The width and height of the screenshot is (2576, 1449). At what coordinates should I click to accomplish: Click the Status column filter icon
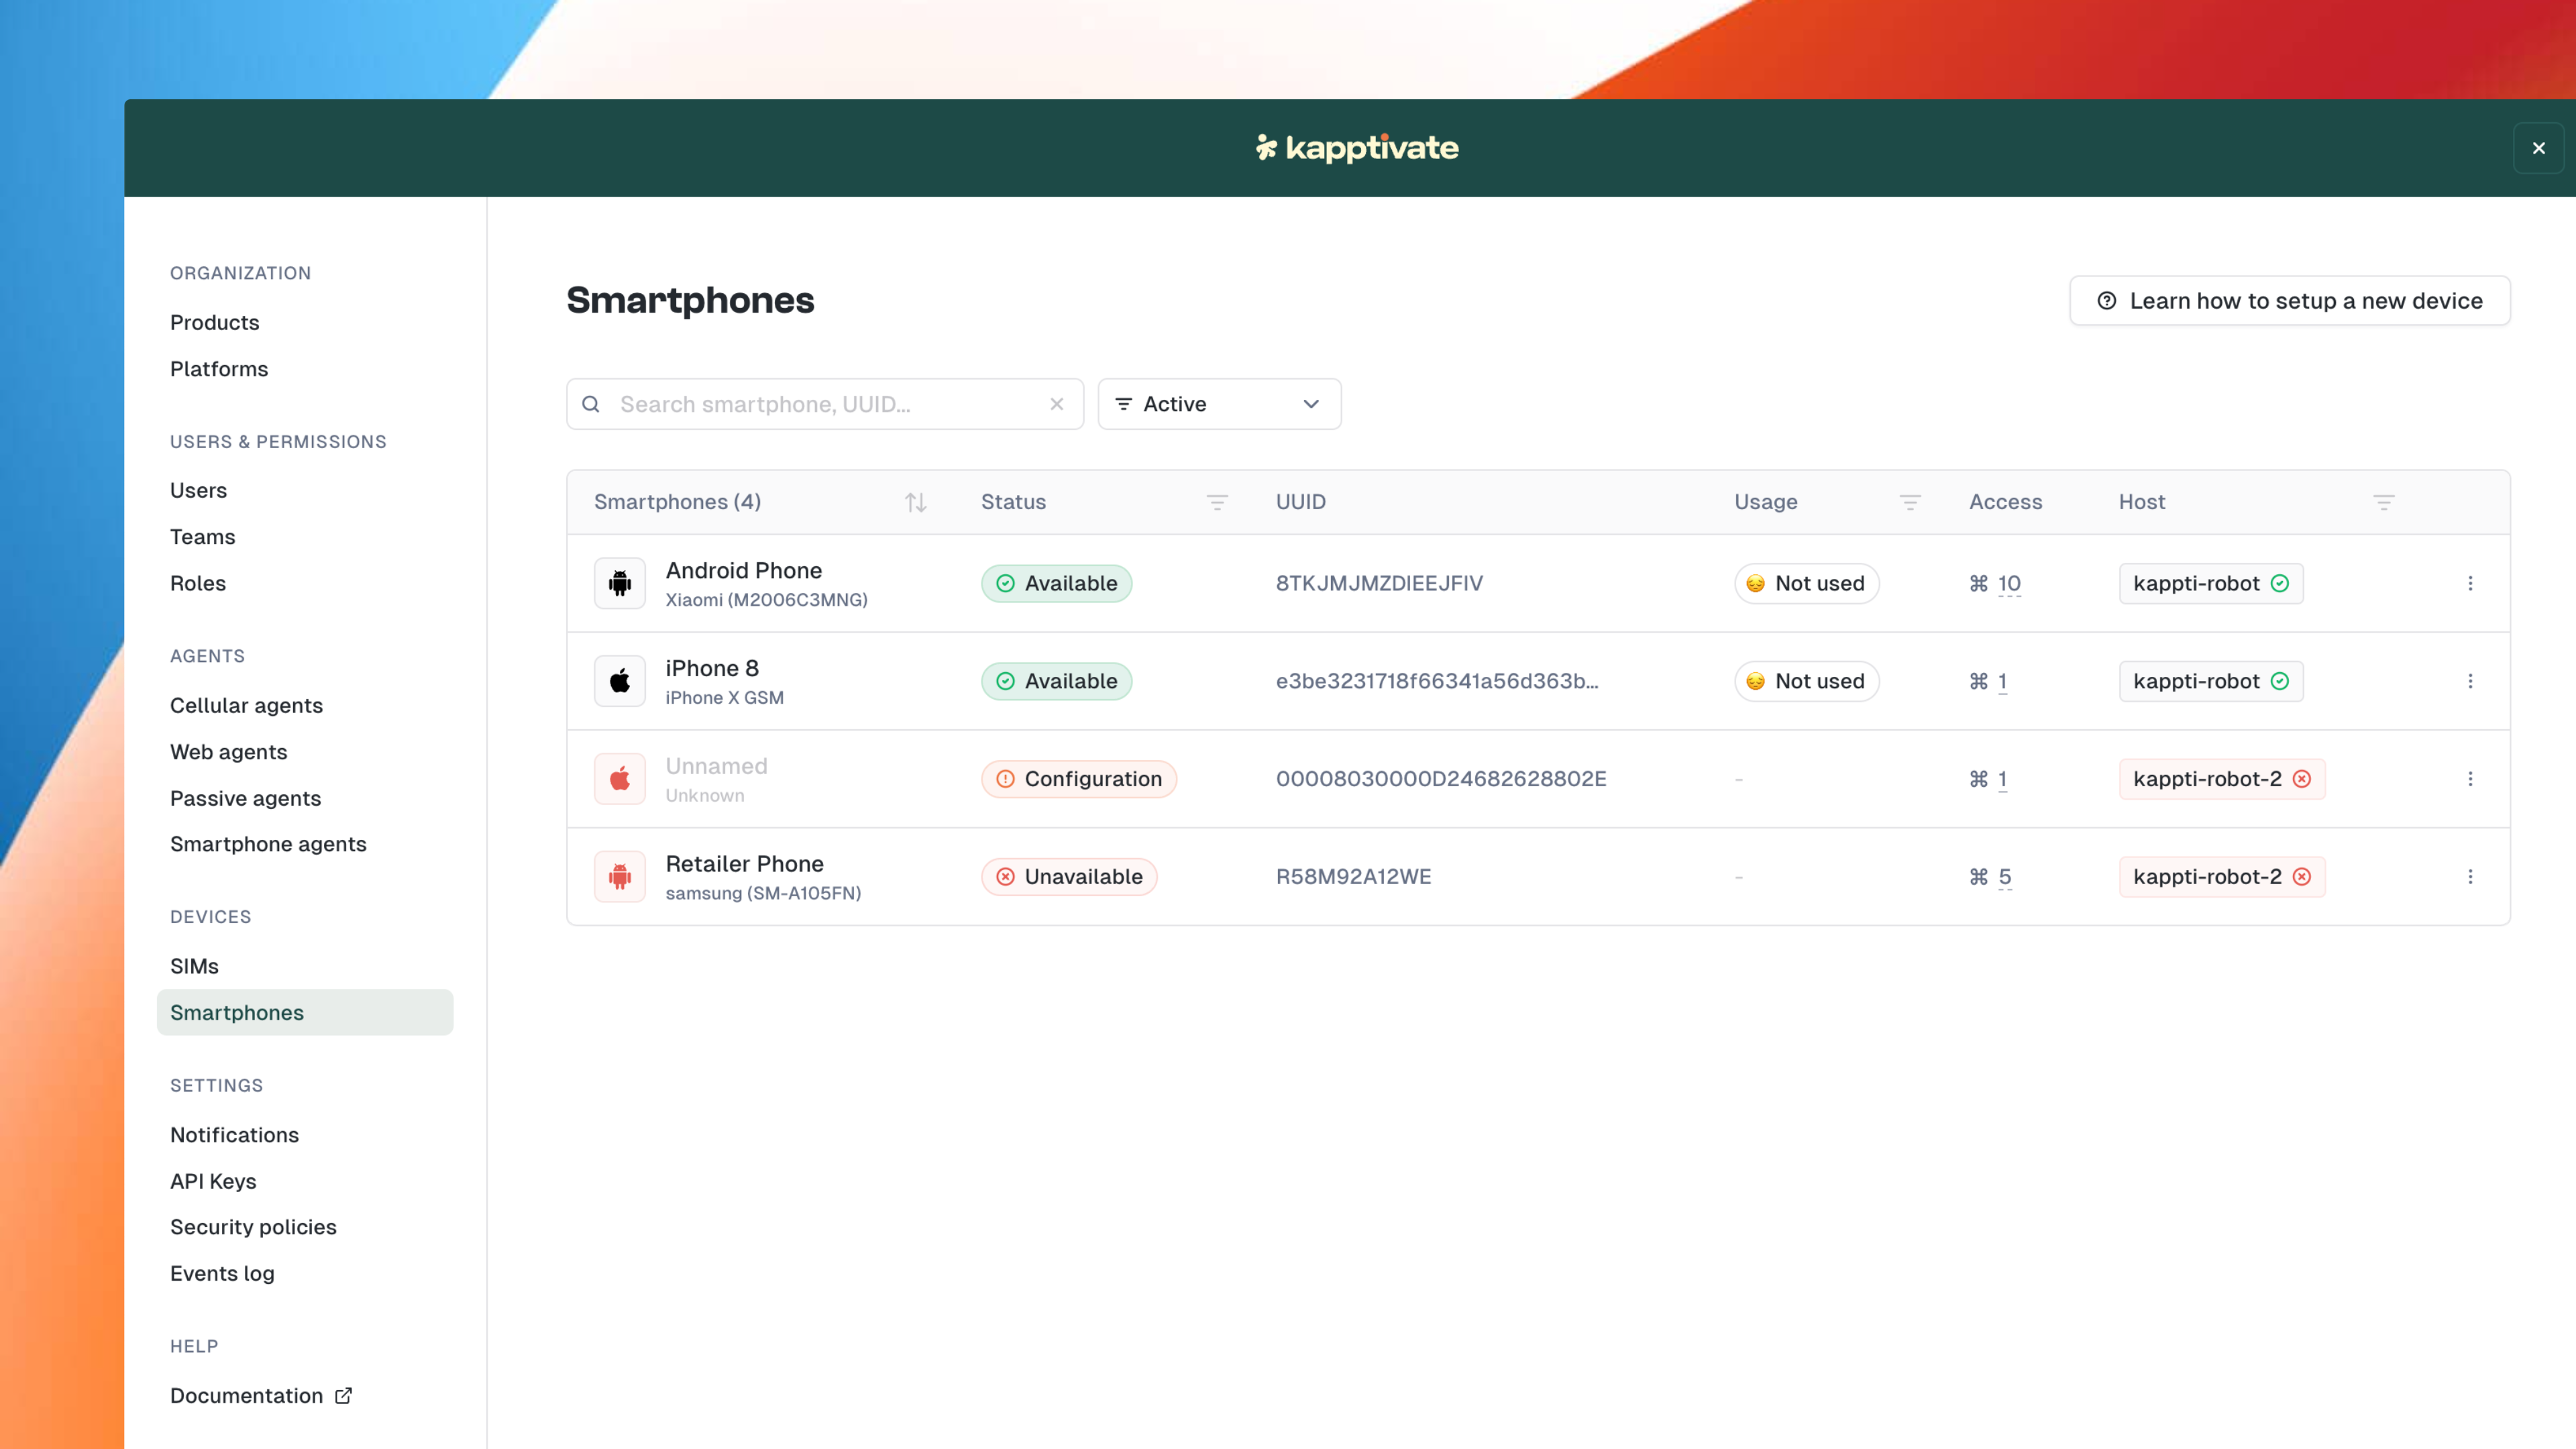click(x=1216, y=502)
